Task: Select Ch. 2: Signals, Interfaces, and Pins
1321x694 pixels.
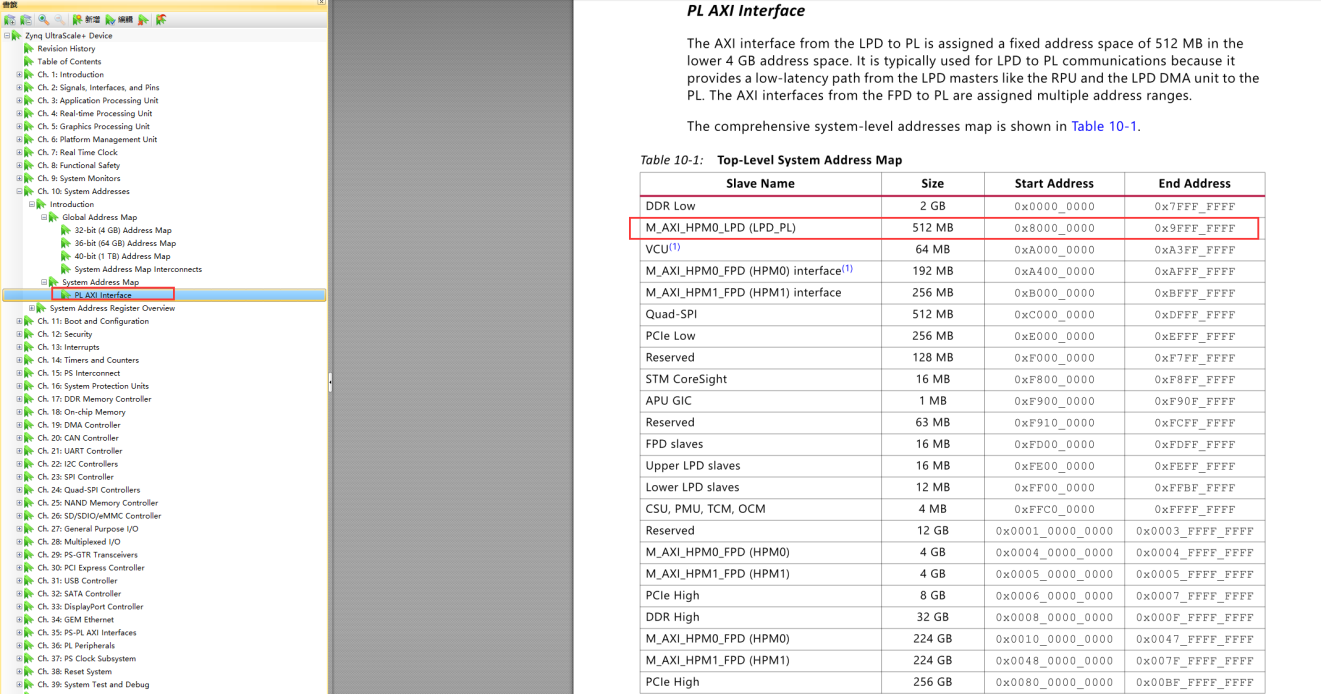Action: click(98, 87)
